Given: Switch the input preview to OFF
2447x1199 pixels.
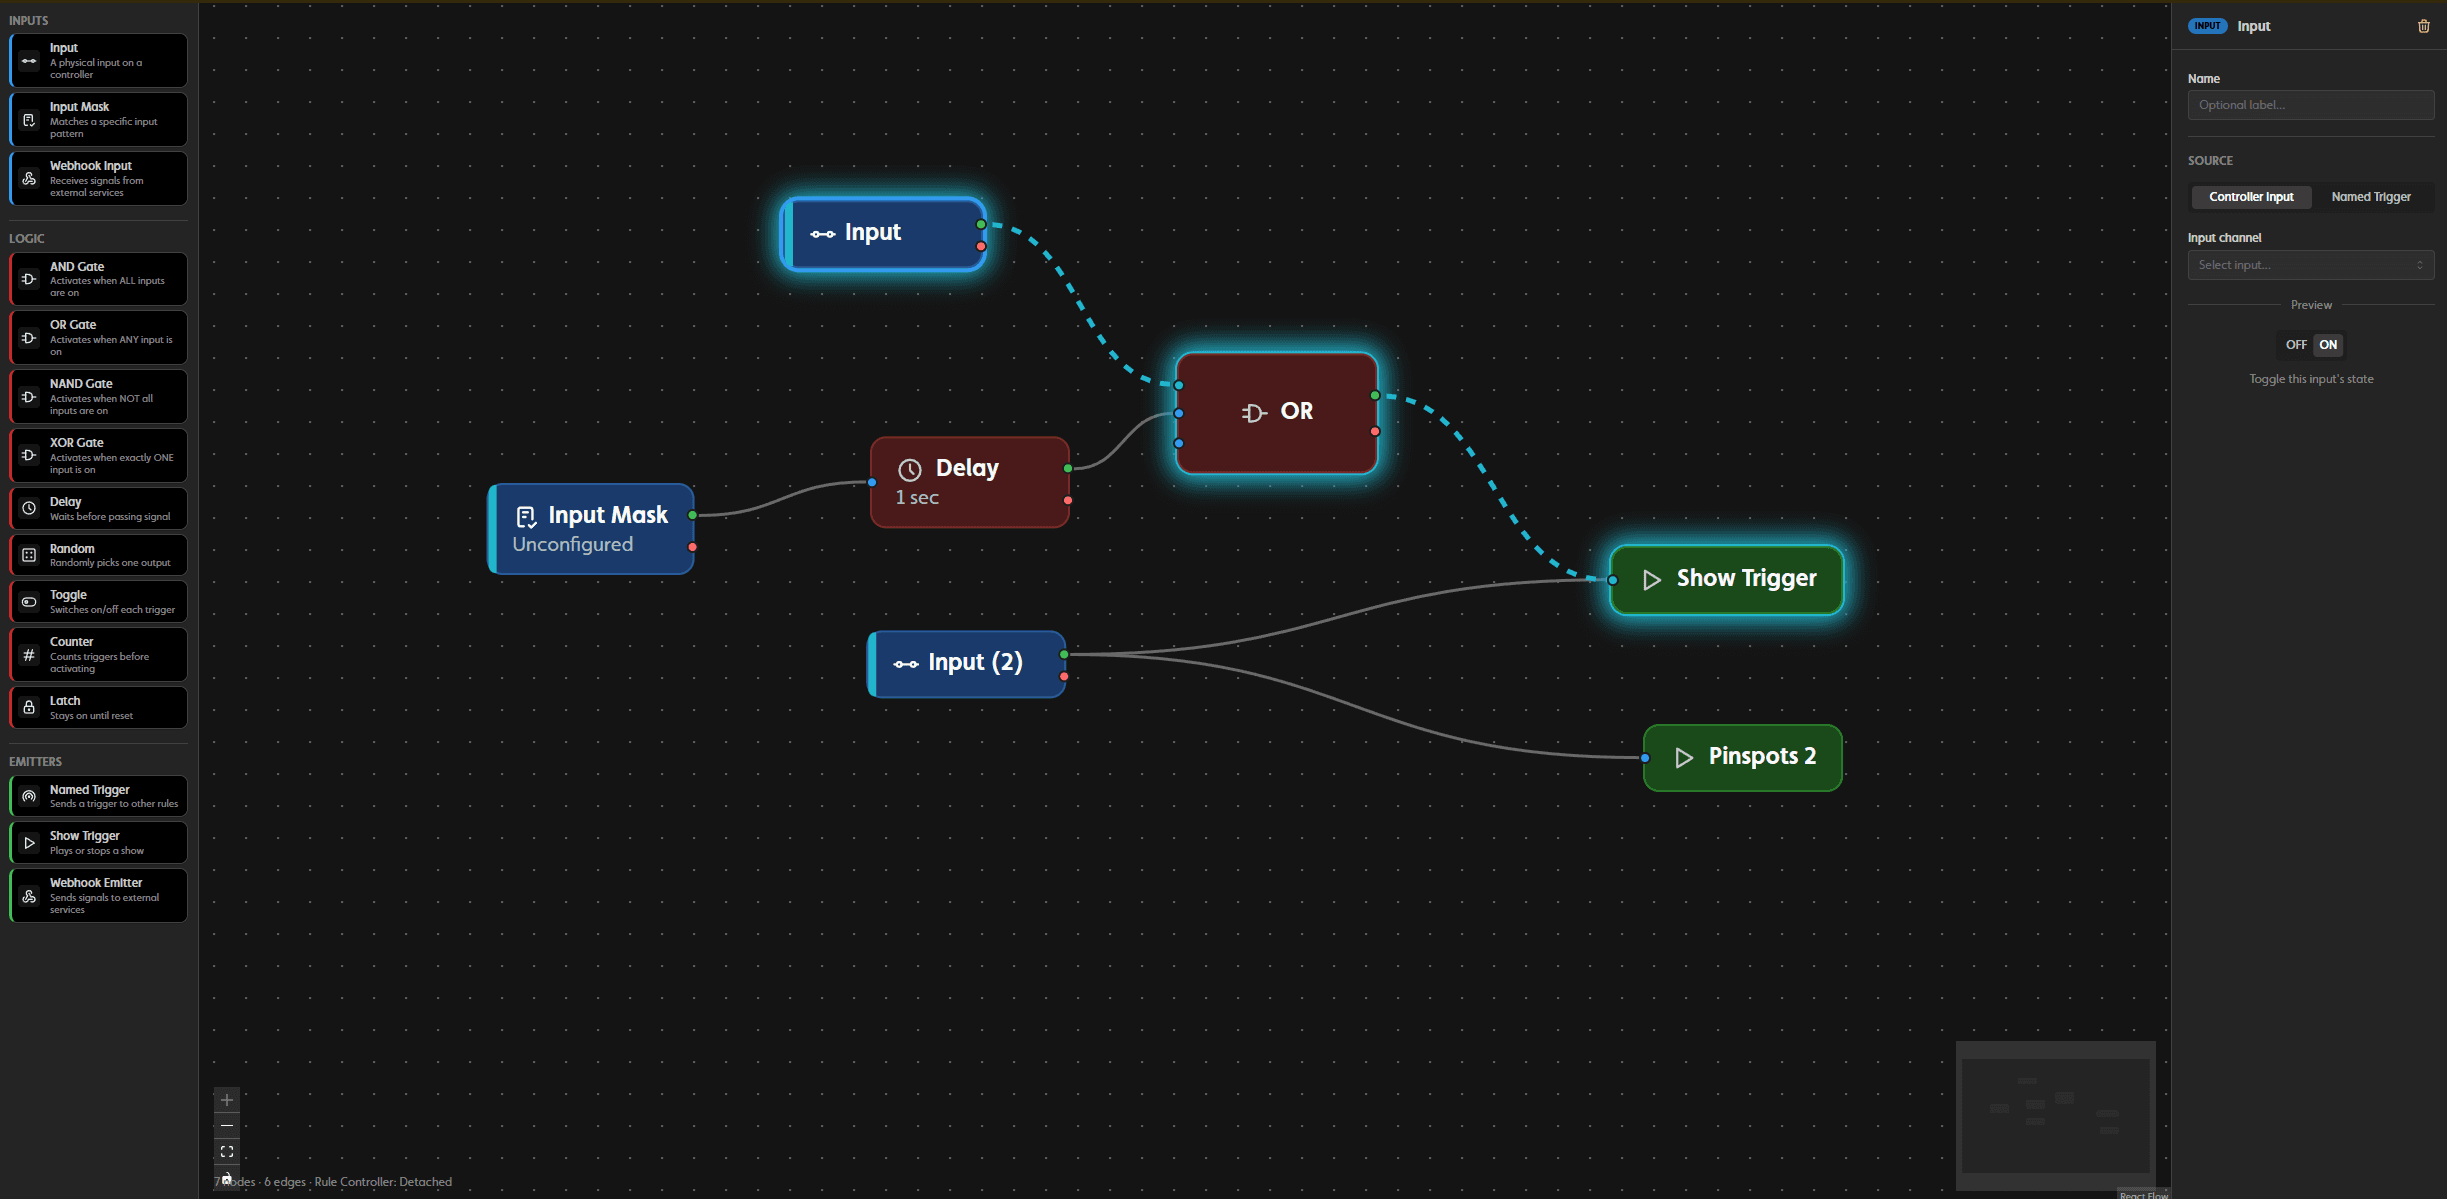Looking at the screenshot, I should click(2296, 344).
